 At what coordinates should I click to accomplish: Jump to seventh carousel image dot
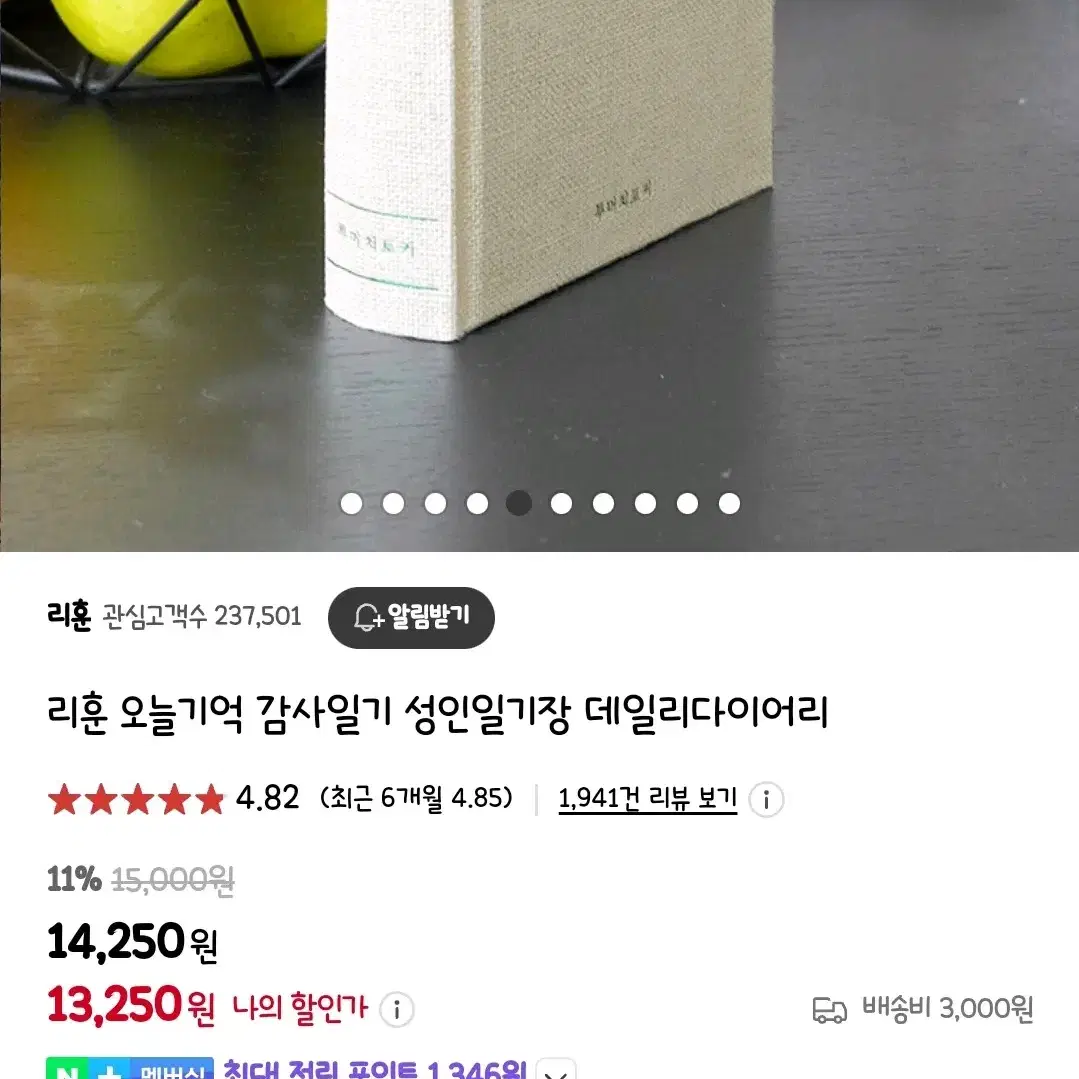coord(603,503)
